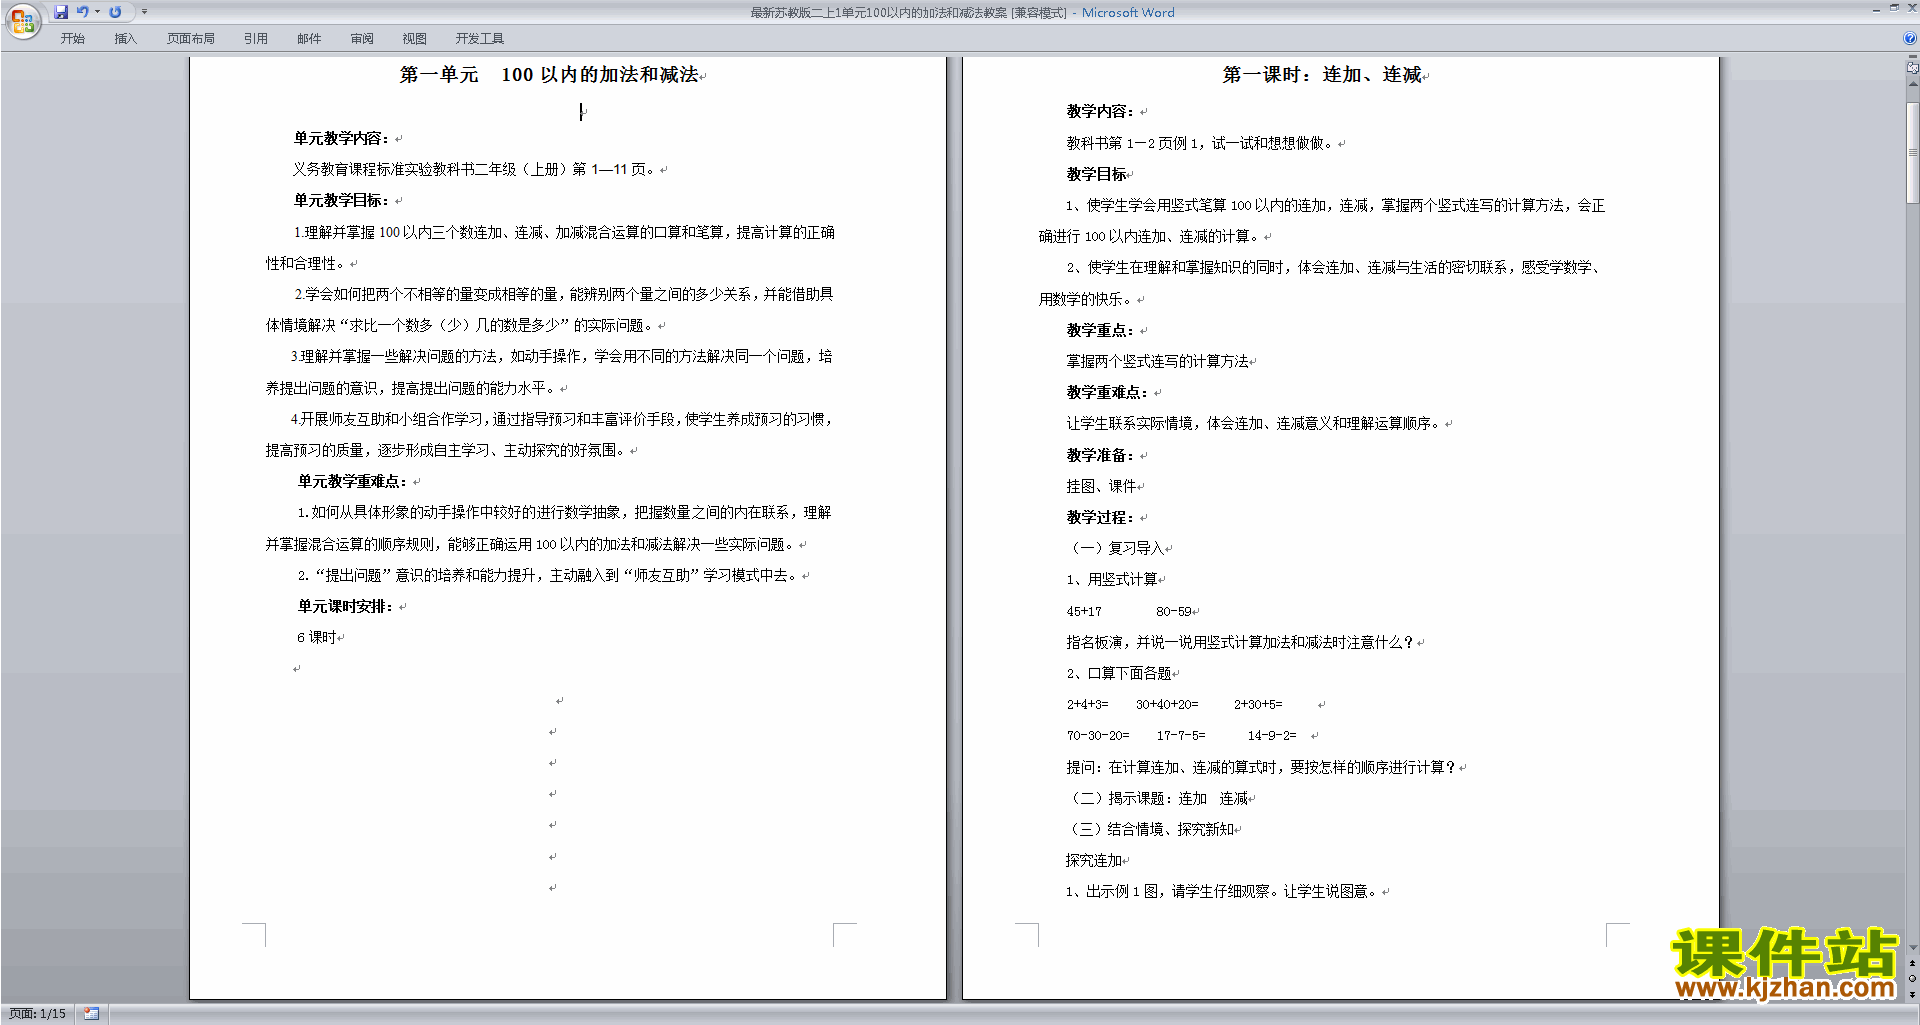
Task: Restore down the Word window
Action: coord(1894,8)
